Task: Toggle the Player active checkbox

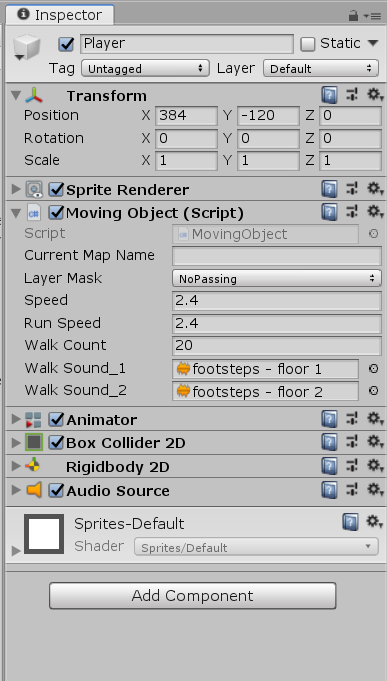Action: [x=66, y=44]
